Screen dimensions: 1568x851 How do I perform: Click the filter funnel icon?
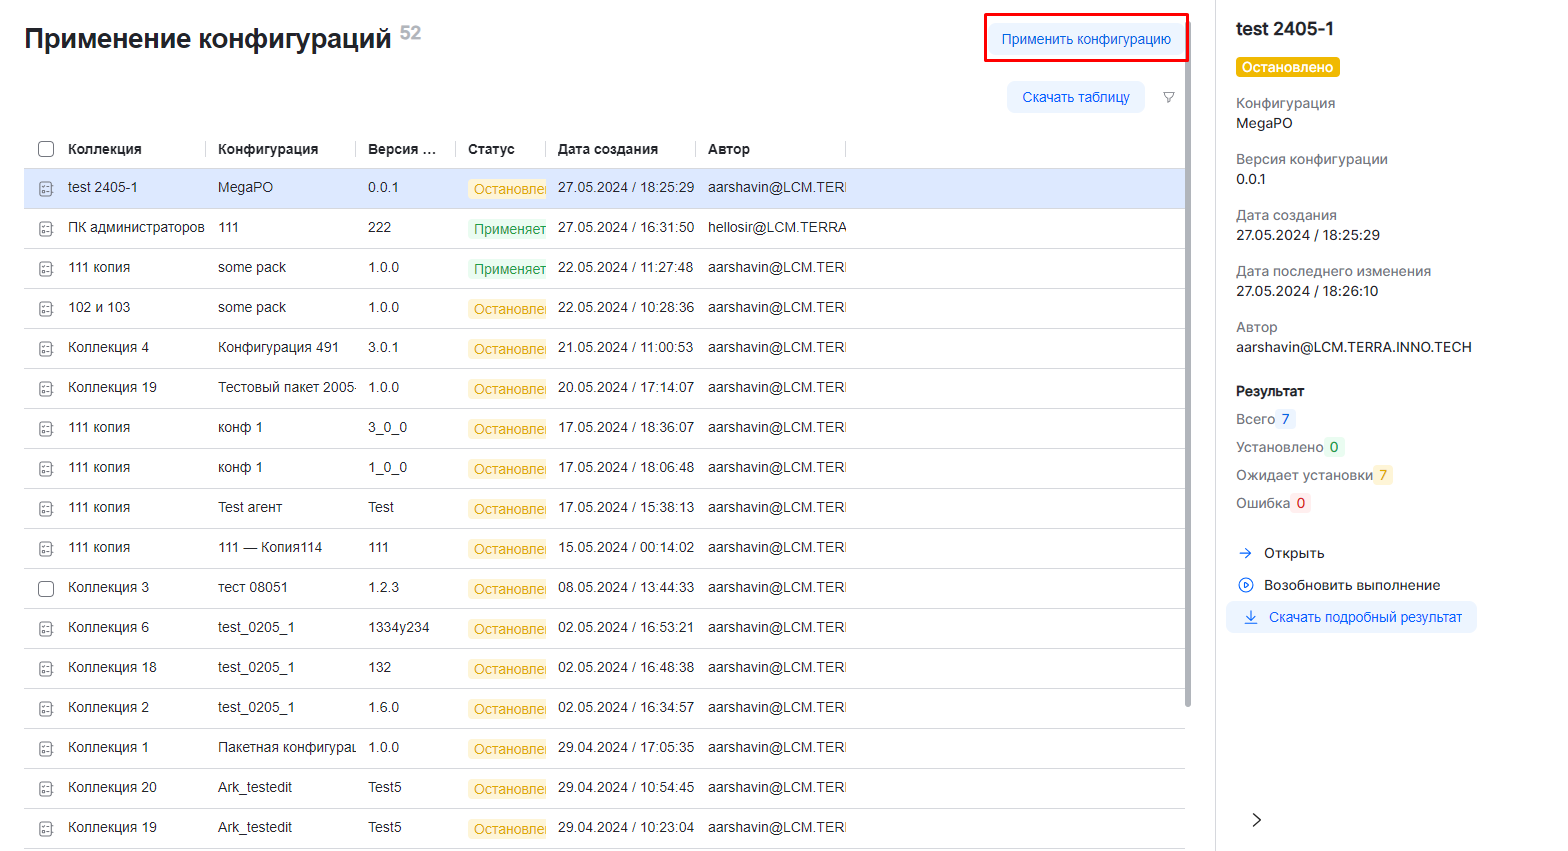pos(1168,97)
